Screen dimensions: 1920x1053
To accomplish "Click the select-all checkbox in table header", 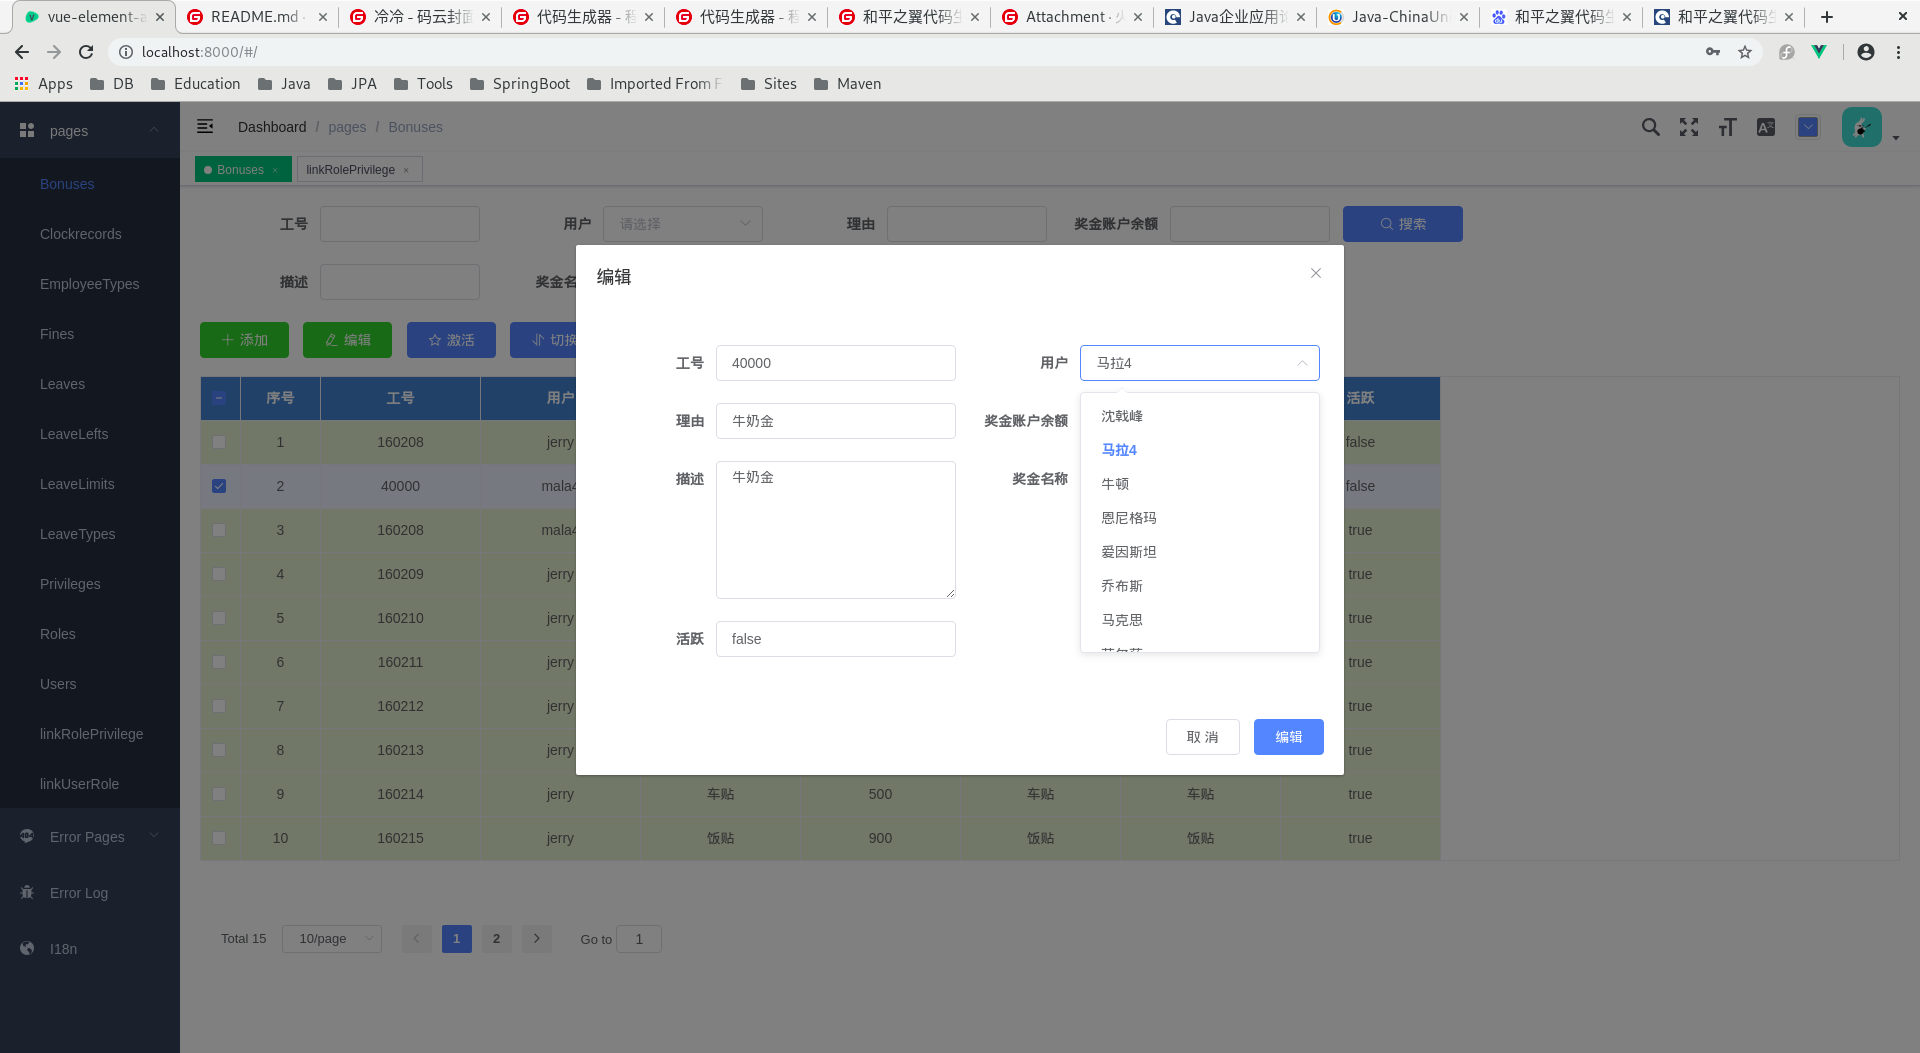I will pyautogui.click(x=220, y=398).
